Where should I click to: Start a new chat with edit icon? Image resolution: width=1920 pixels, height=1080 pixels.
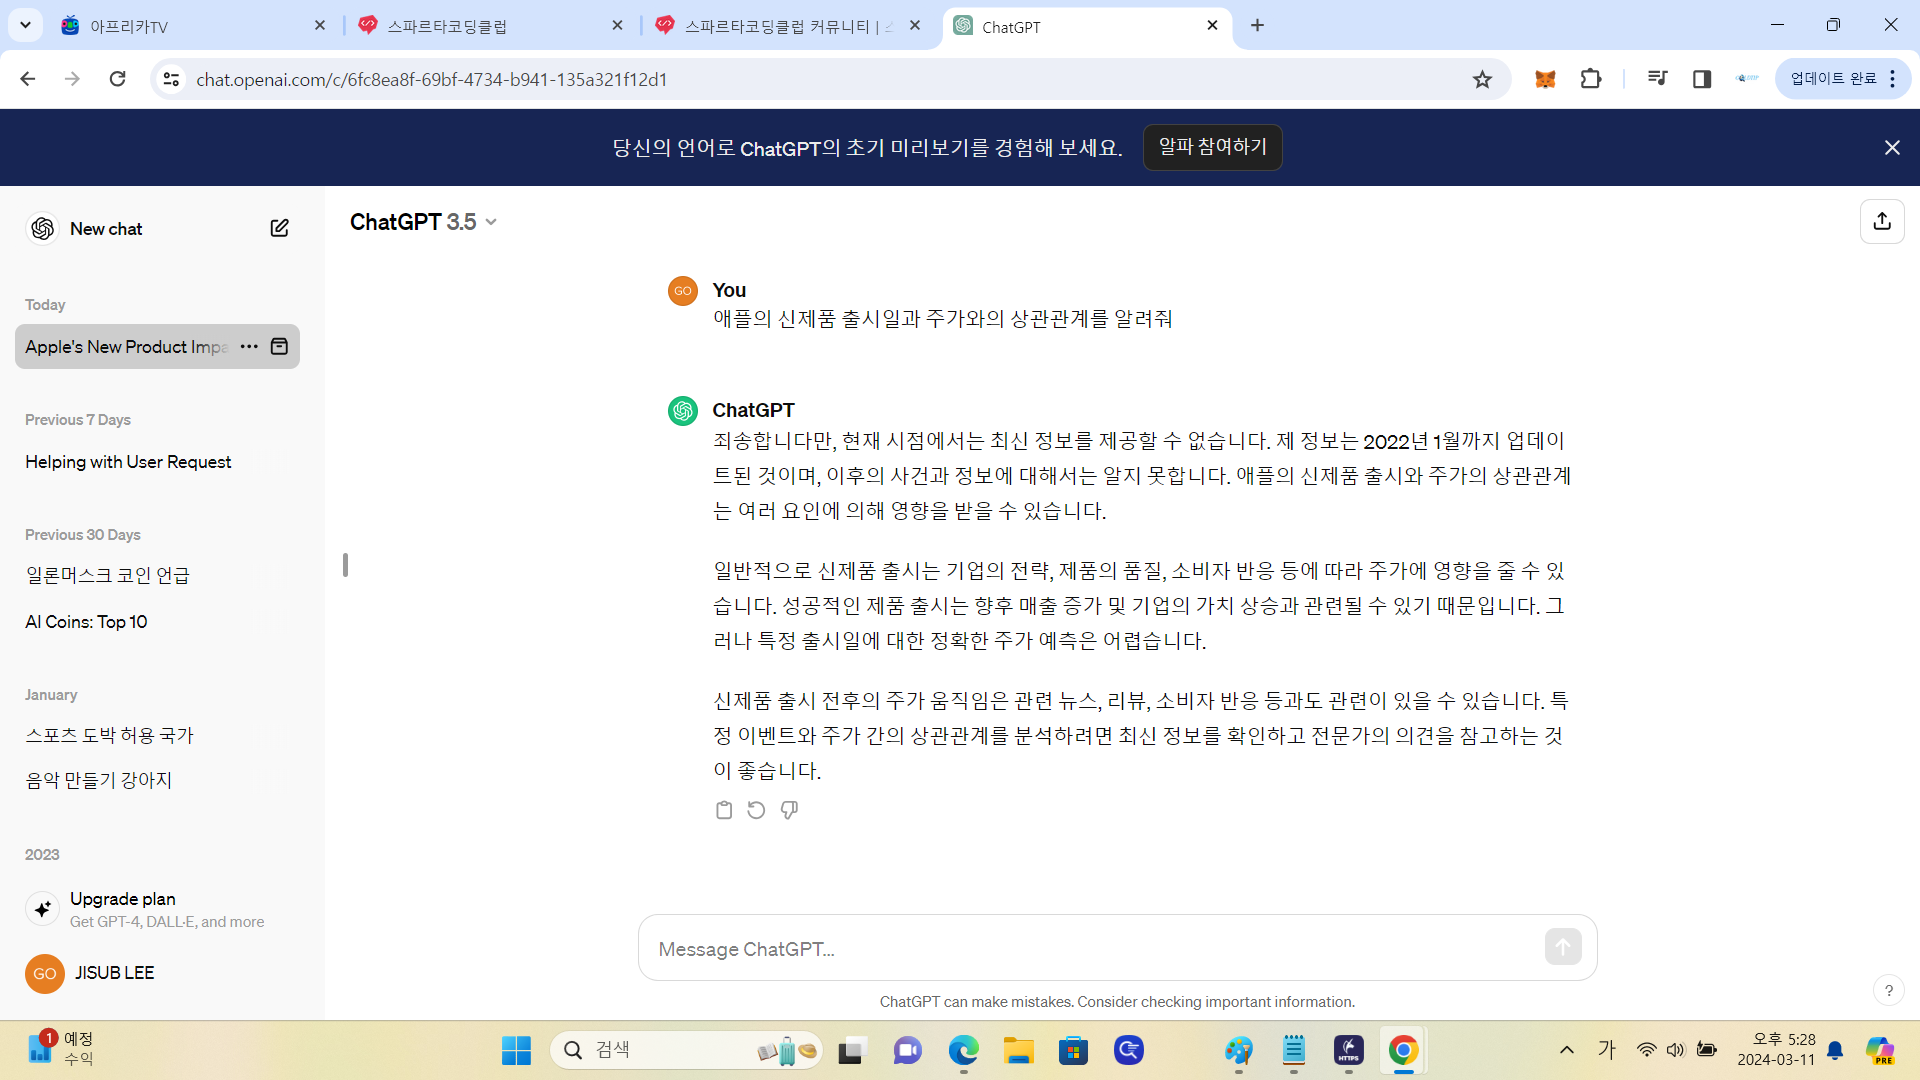279,228
